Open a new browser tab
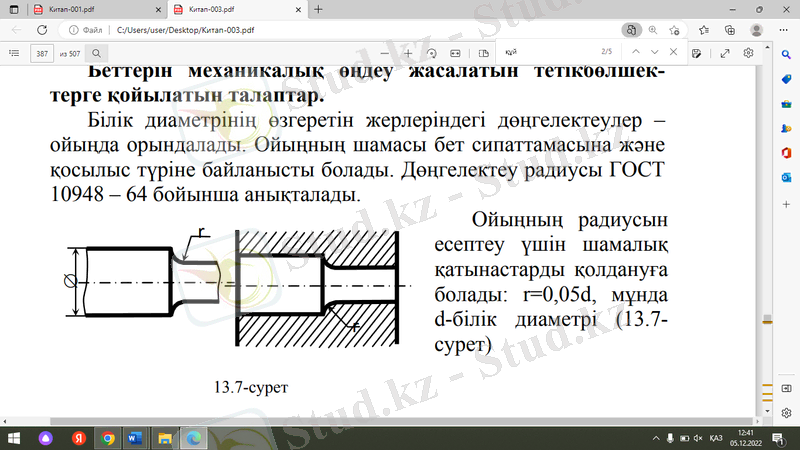Screen dimensions: 800x450 (x=318, y=9)
